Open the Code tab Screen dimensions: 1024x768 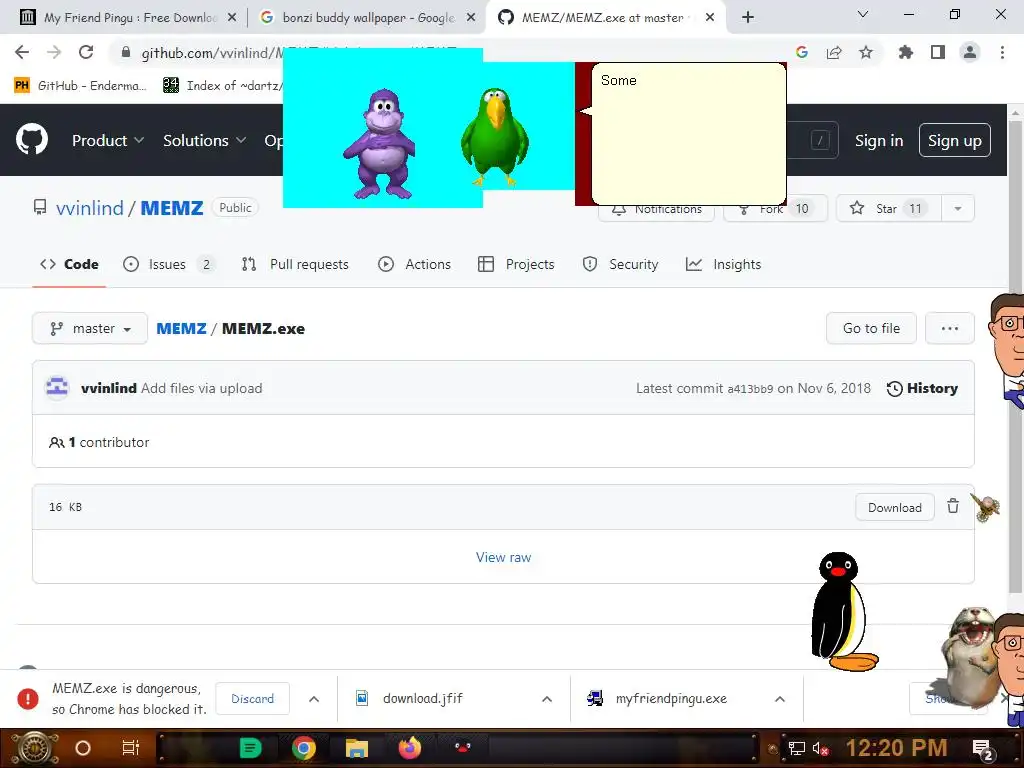69,264
